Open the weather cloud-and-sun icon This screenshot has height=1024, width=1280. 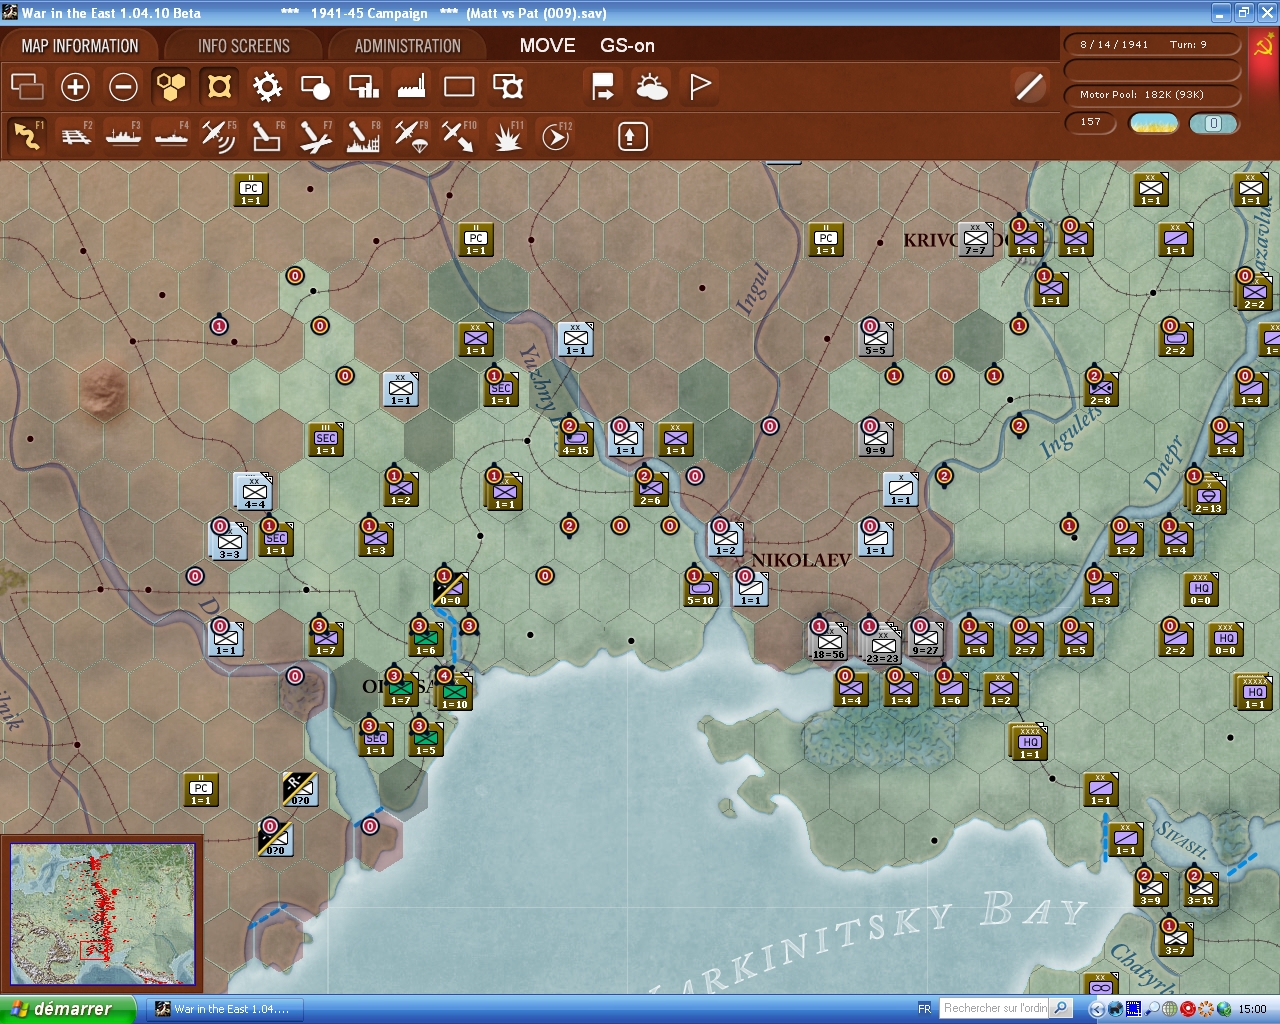tap(652, 87)
